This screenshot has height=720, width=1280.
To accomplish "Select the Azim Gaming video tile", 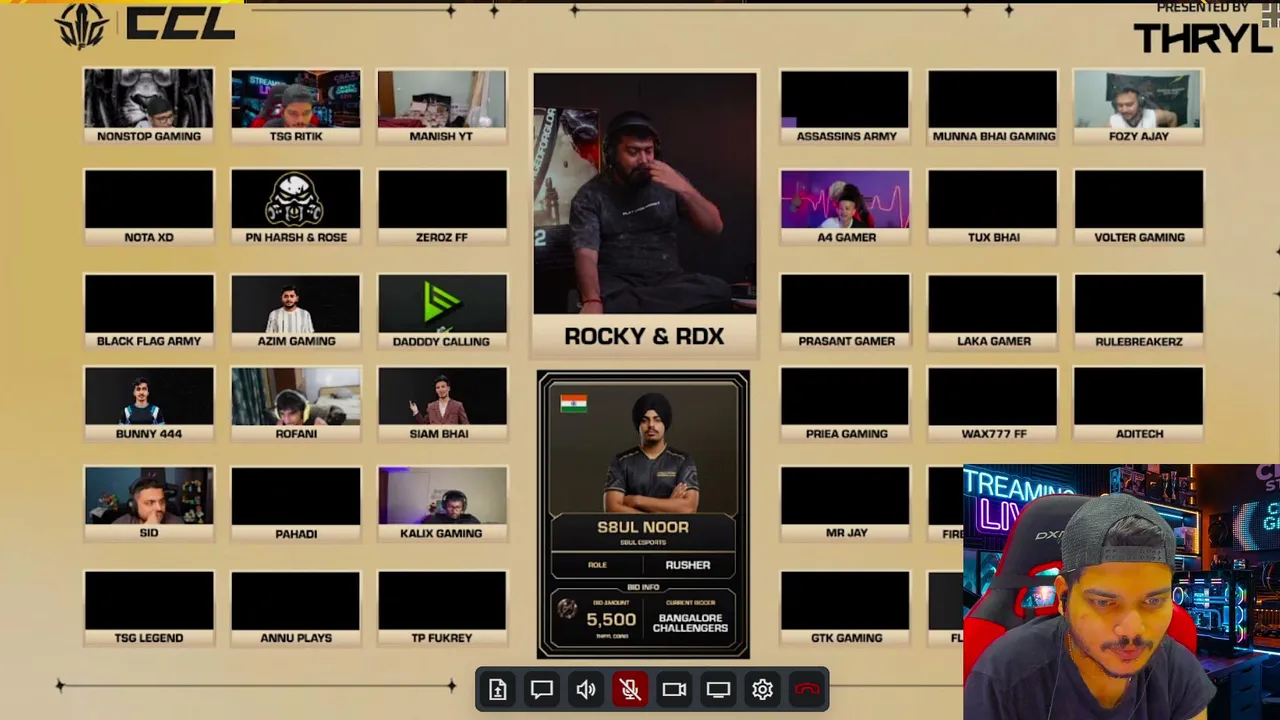I will click(x=296, y=312).
